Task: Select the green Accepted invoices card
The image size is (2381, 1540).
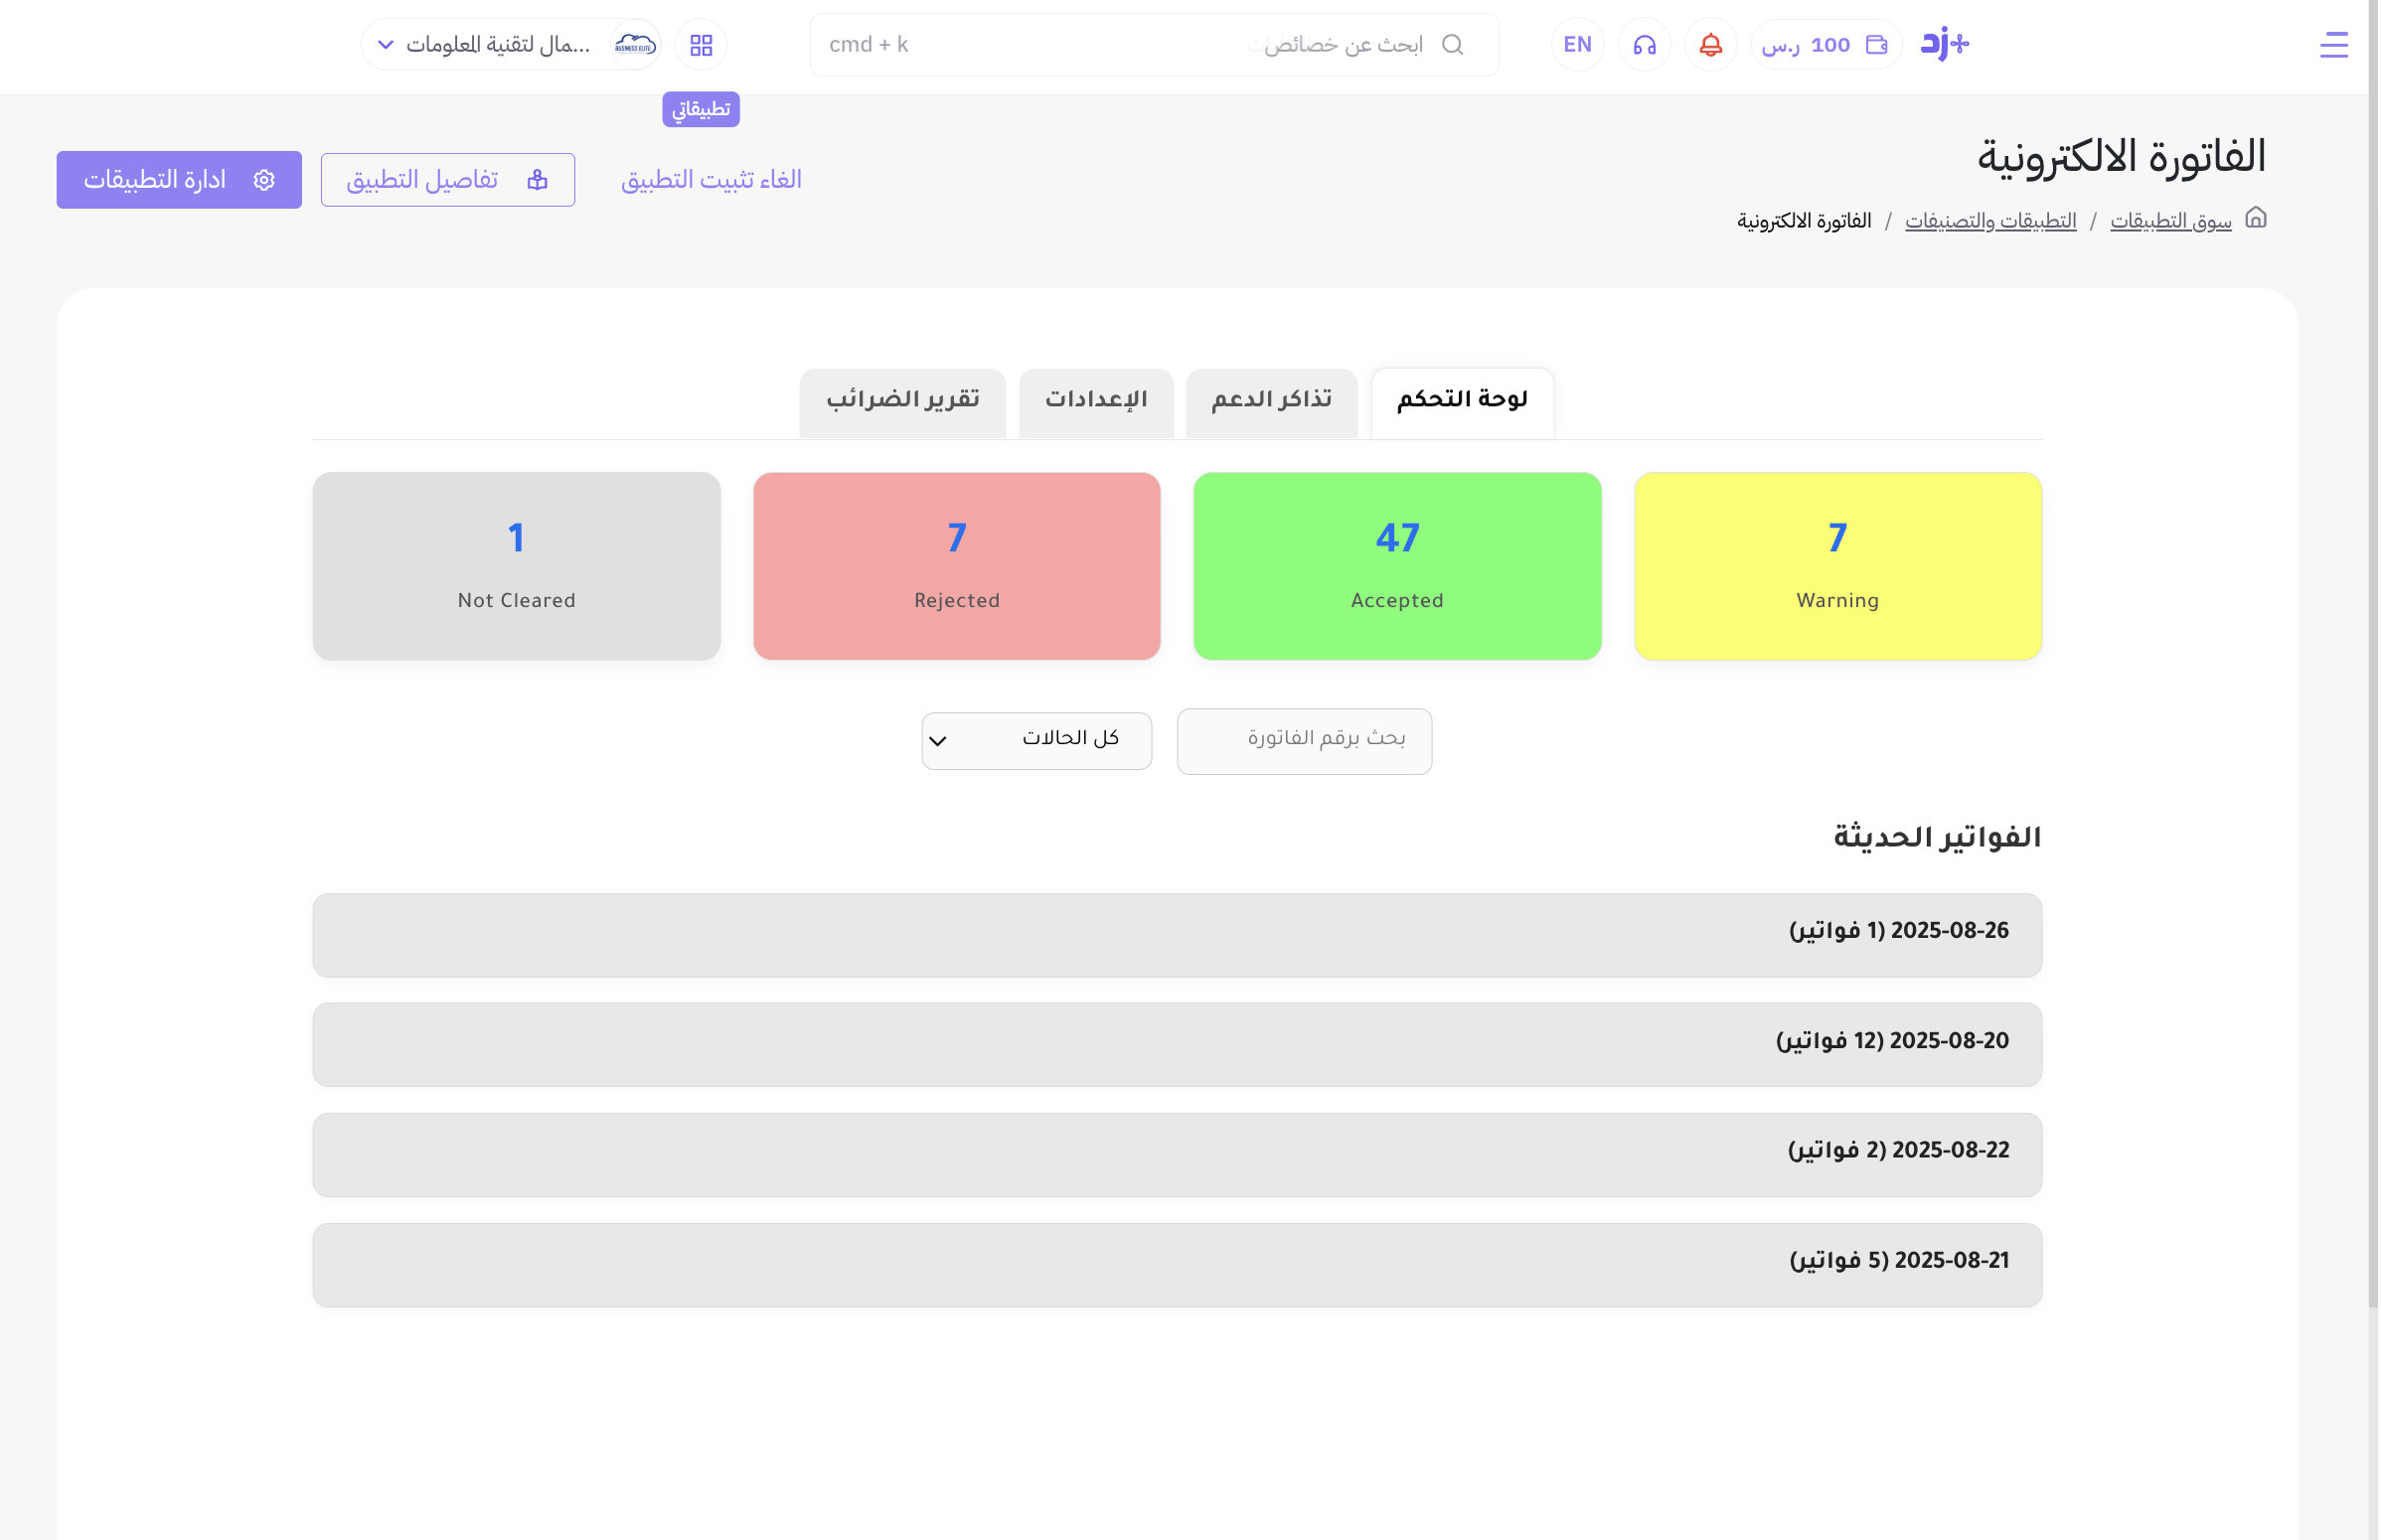Action: point(1396,566)
